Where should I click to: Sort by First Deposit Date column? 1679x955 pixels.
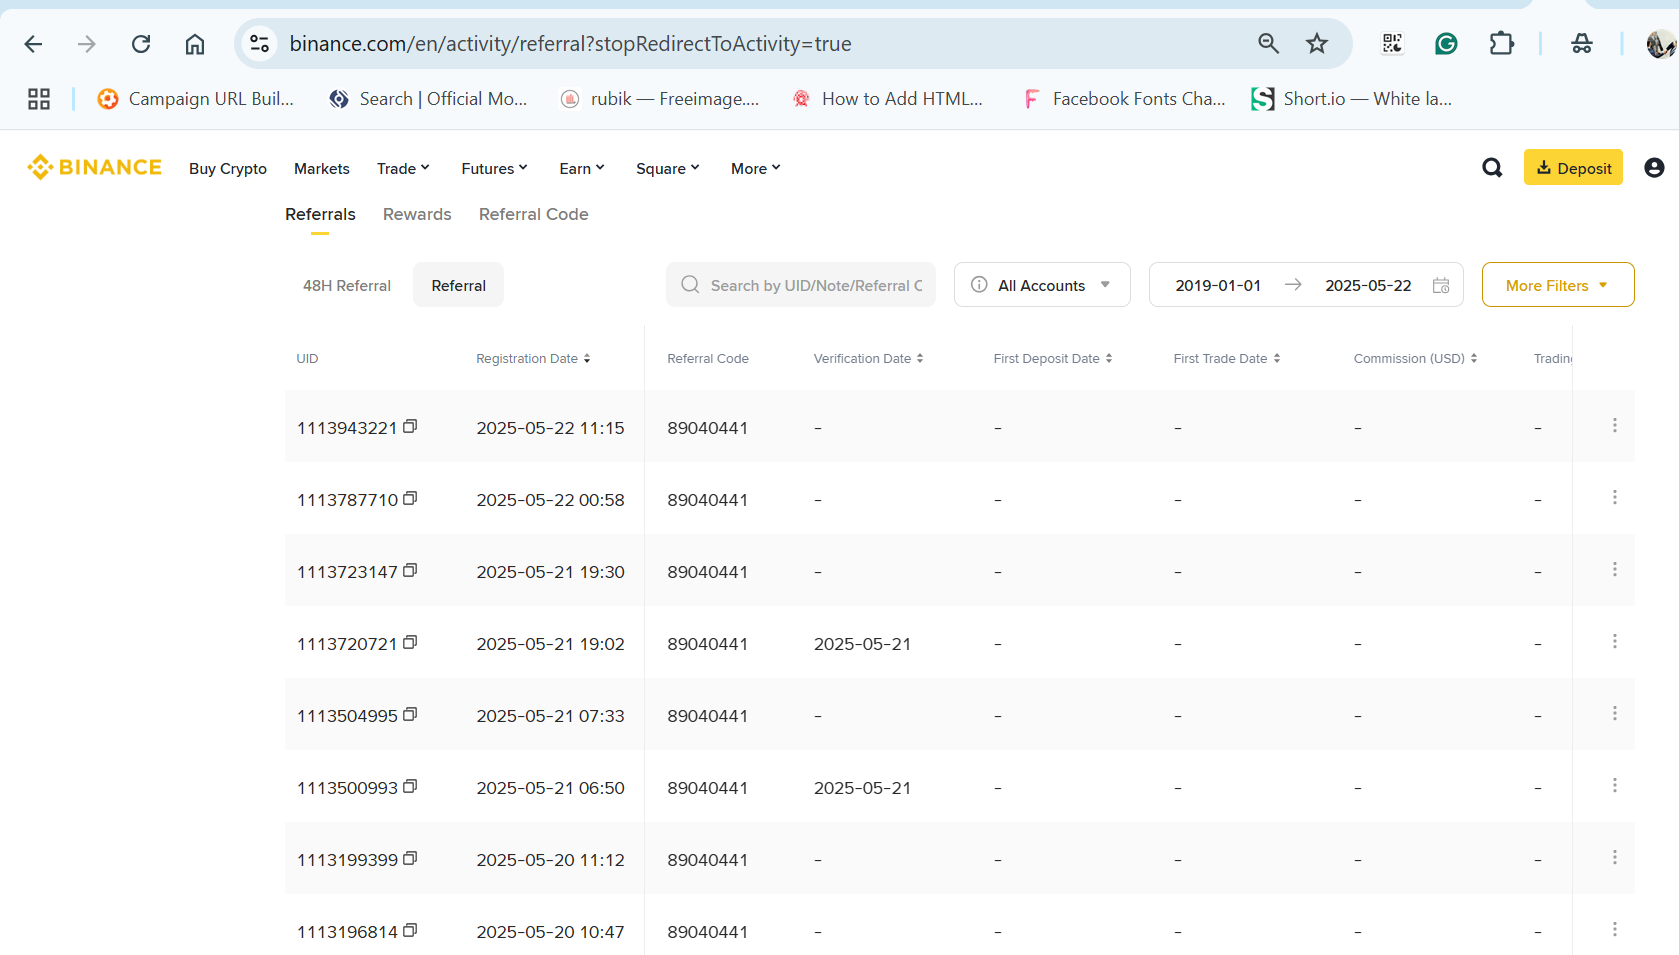tap(1052, 359)
